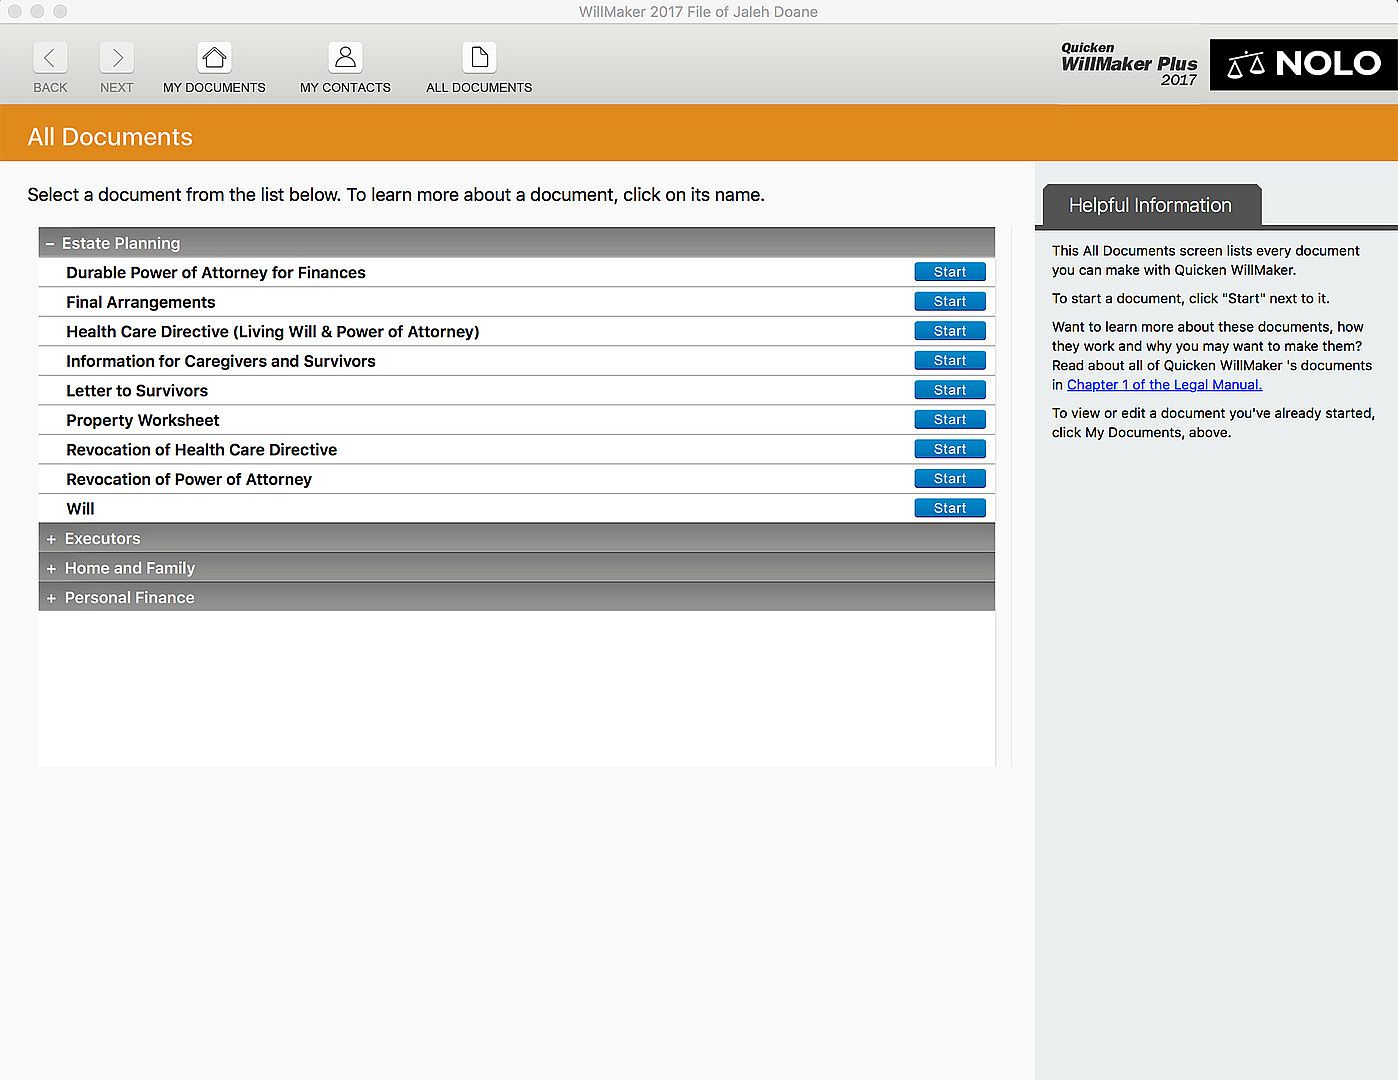Screen dimensions: 1398x1080
Task: Click the Letter to Survivors document name
Action: click(x=137, y=391)
